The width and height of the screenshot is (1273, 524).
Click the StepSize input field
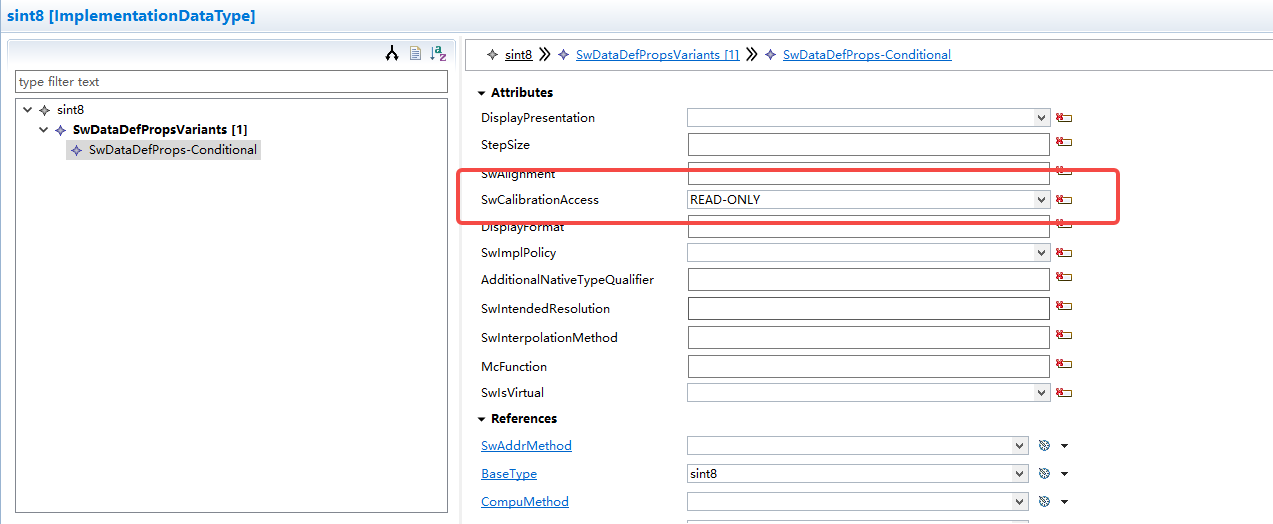coord(868,145)
